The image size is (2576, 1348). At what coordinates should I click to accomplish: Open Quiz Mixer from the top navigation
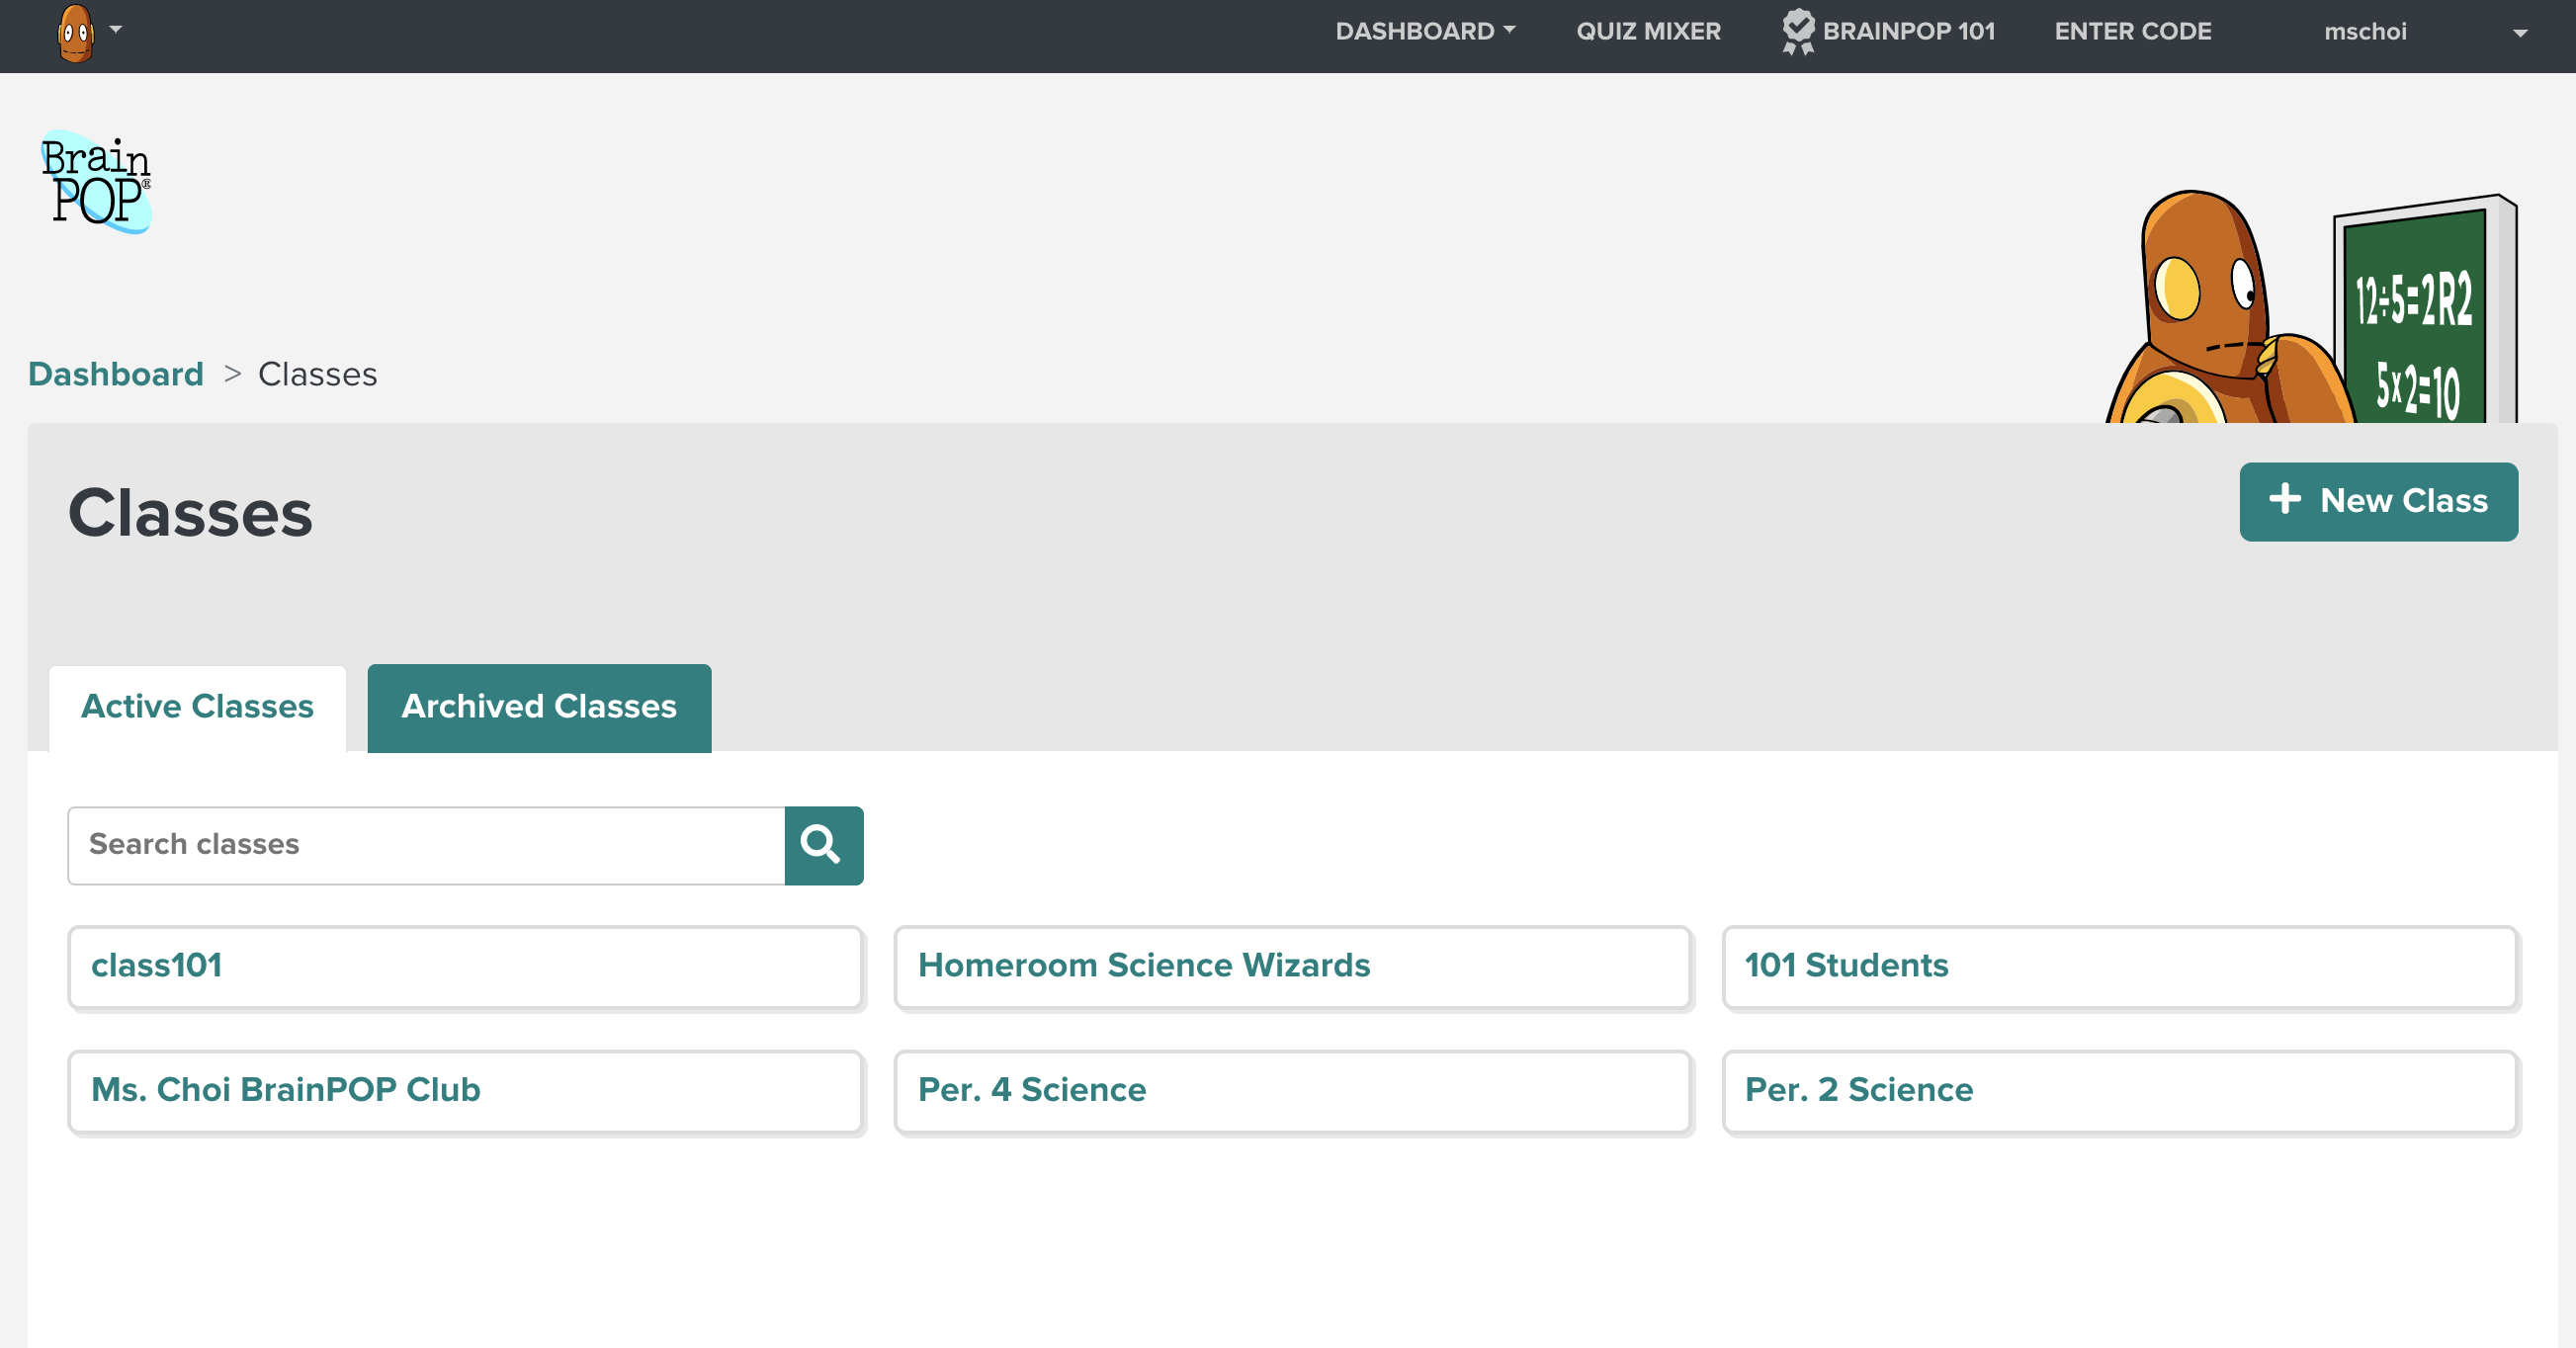click(x=1648, y=31)
